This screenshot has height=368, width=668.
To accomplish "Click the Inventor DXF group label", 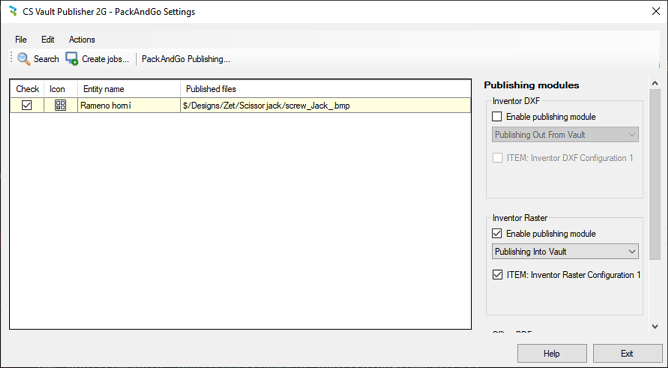I will point(516,101).
